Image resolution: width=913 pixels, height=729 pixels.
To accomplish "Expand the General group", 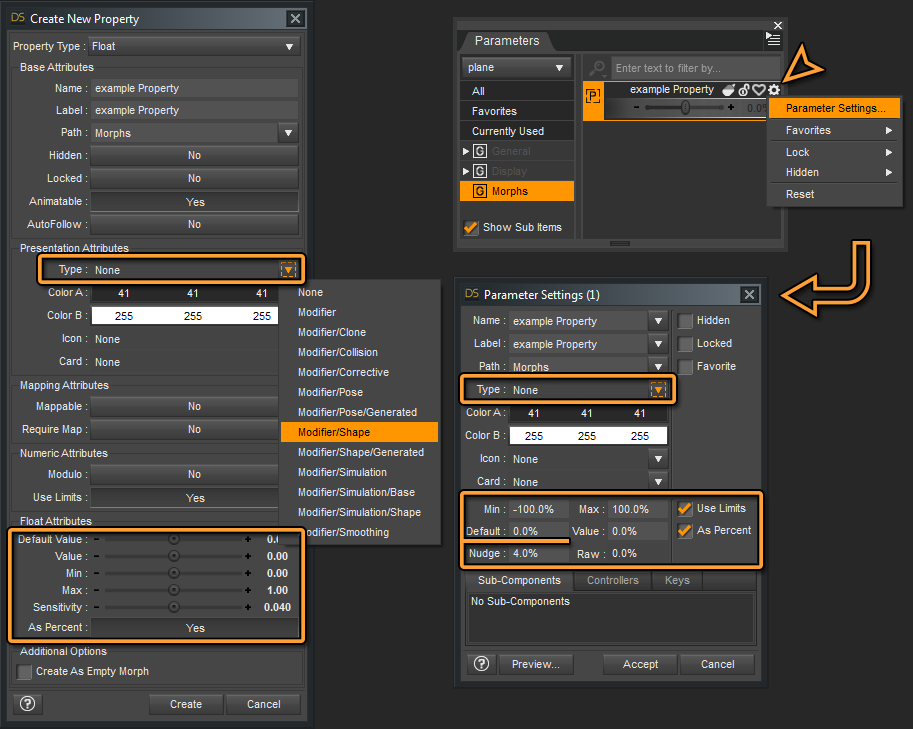I will click(466, 151).
